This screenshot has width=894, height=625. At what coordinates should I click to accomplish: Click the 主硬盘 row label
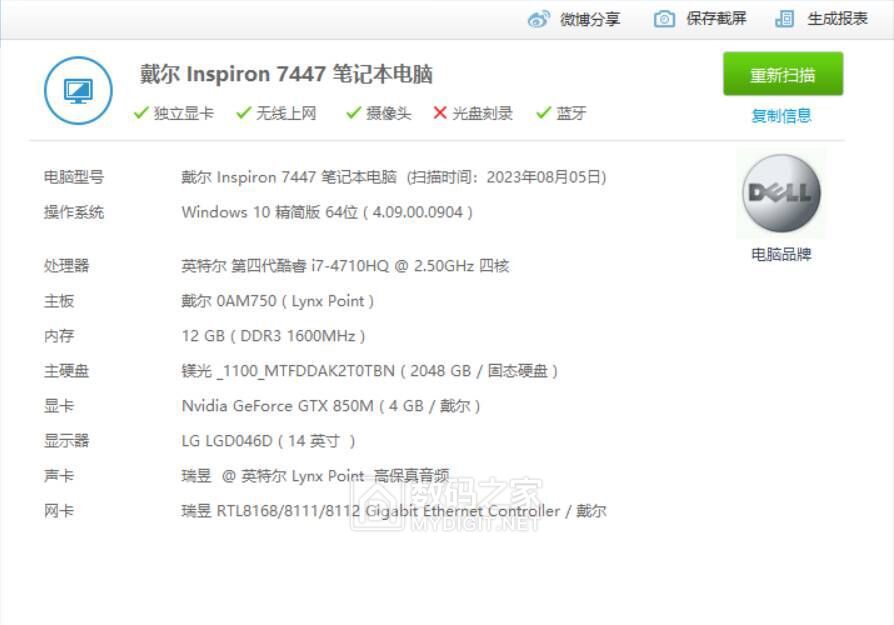click(x=66, y=371)
